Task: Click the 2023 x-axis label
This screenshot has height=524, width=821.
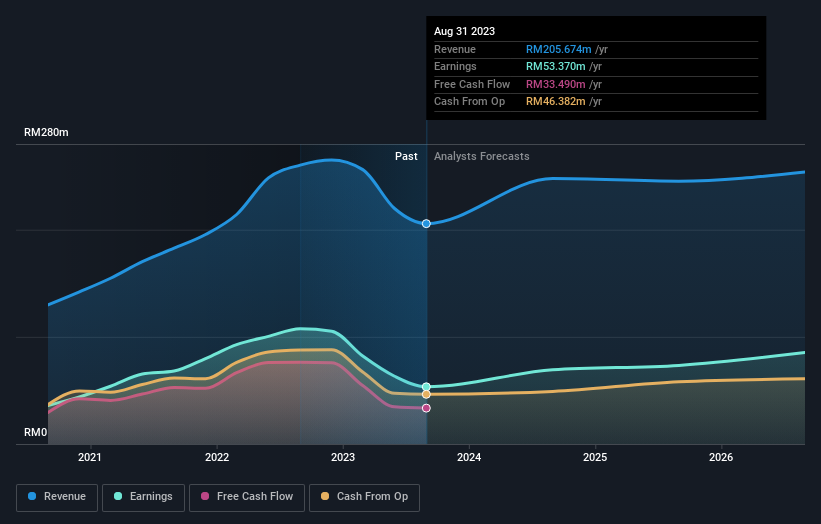Action: [343, 458]
